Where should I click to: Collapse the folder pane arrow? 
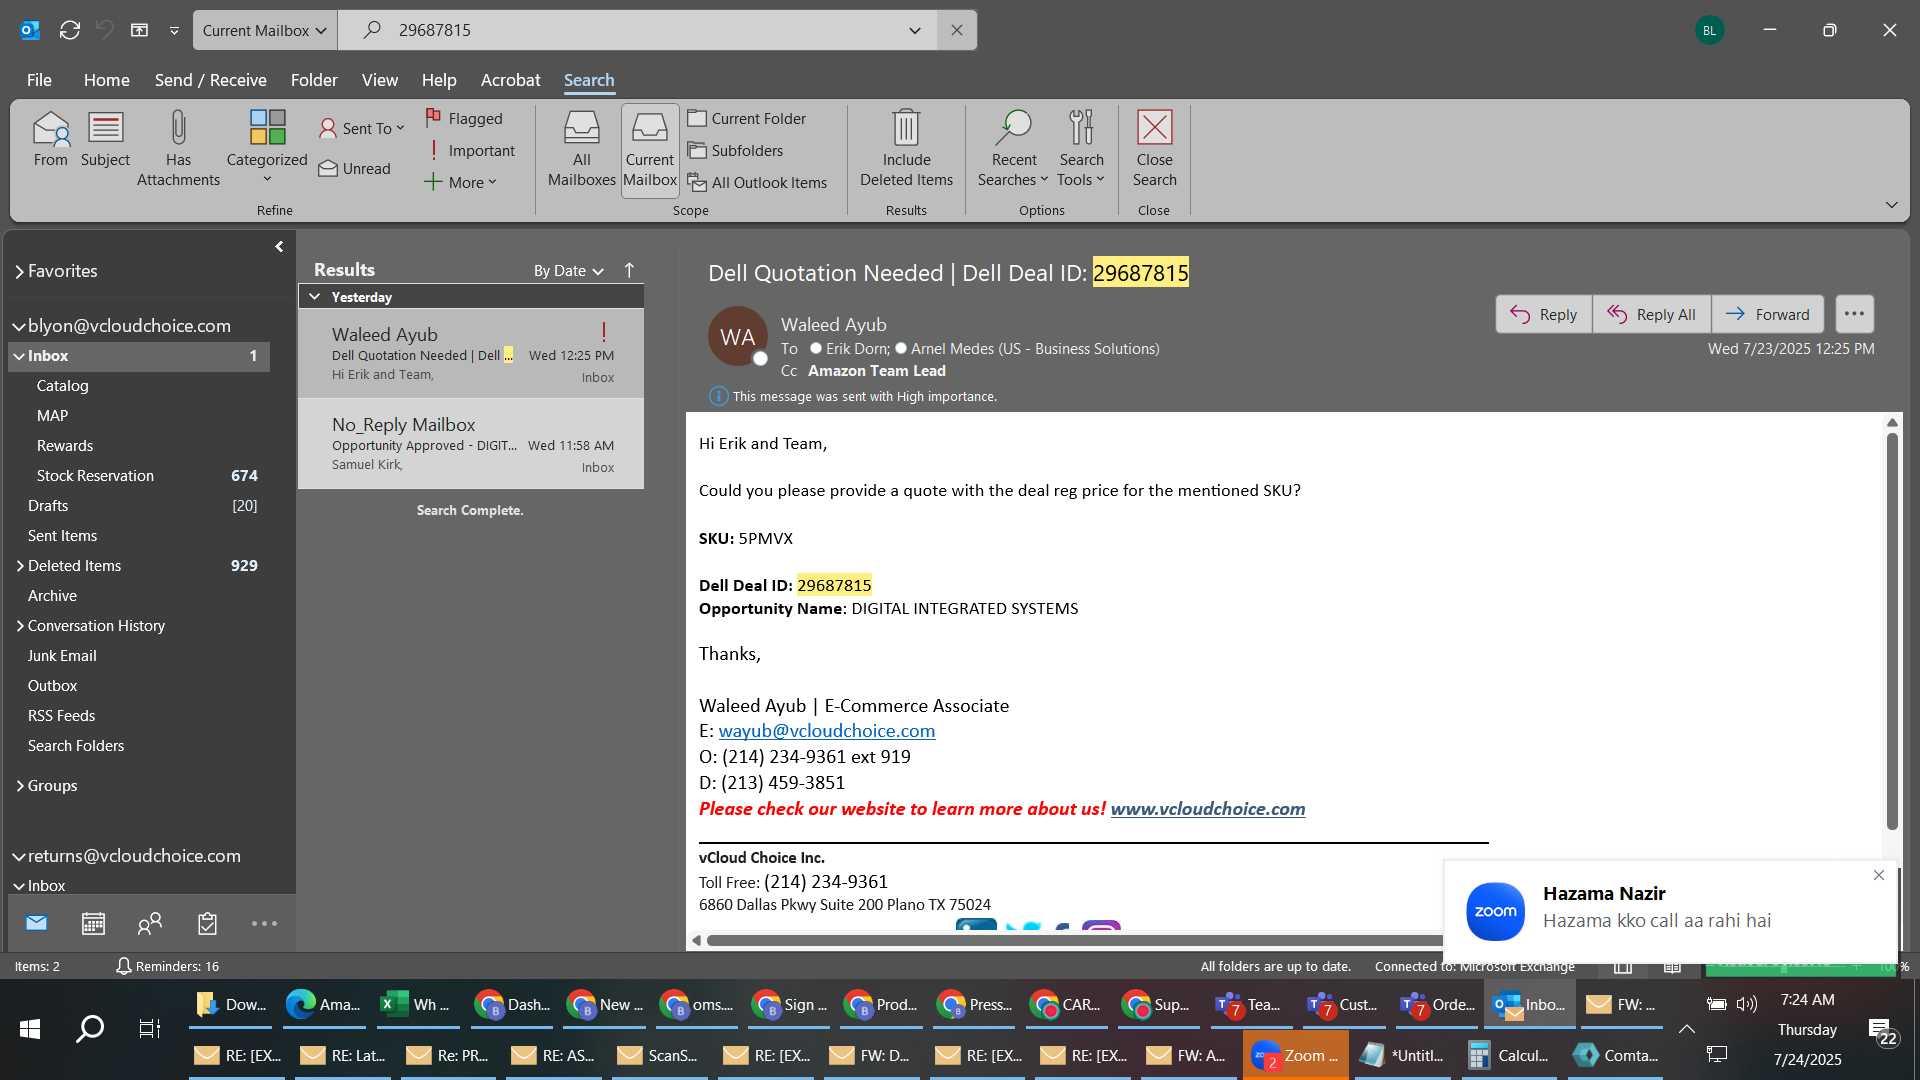point(279,246)
